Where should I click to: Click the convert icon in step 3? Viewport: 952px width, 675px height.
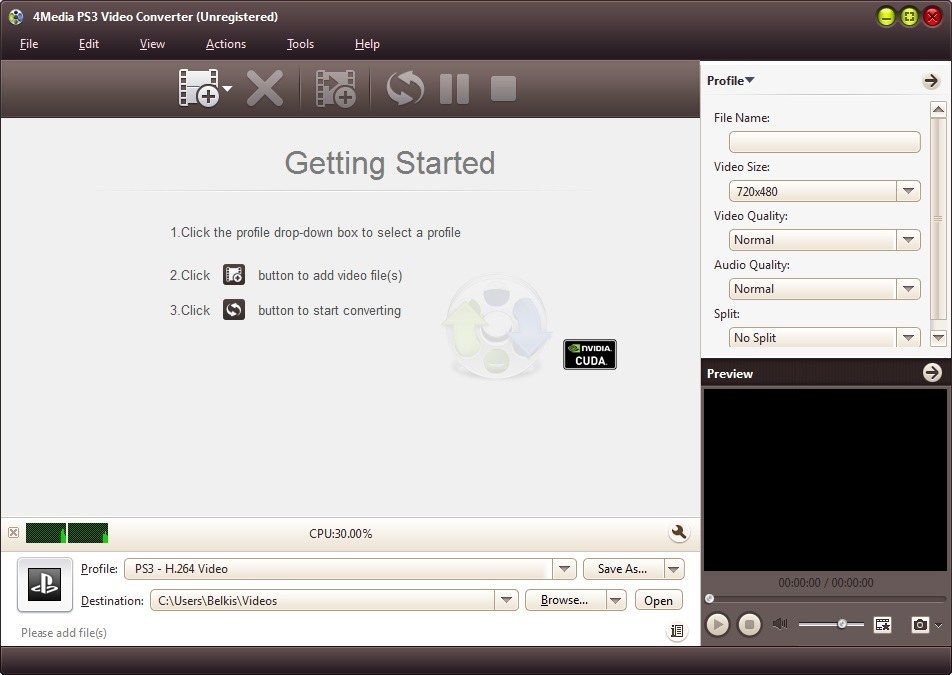tap(234, 310)
